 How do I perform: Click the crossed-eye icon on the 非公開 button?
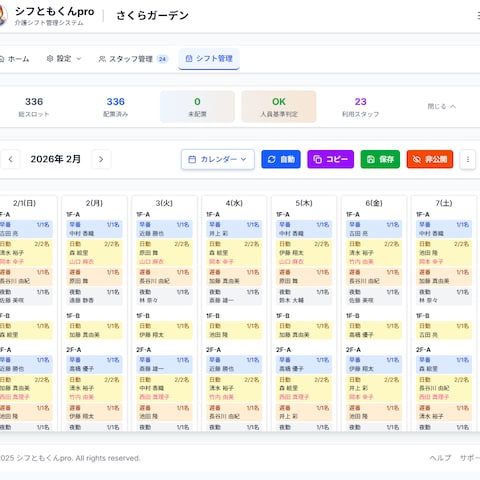coord(417,159)
